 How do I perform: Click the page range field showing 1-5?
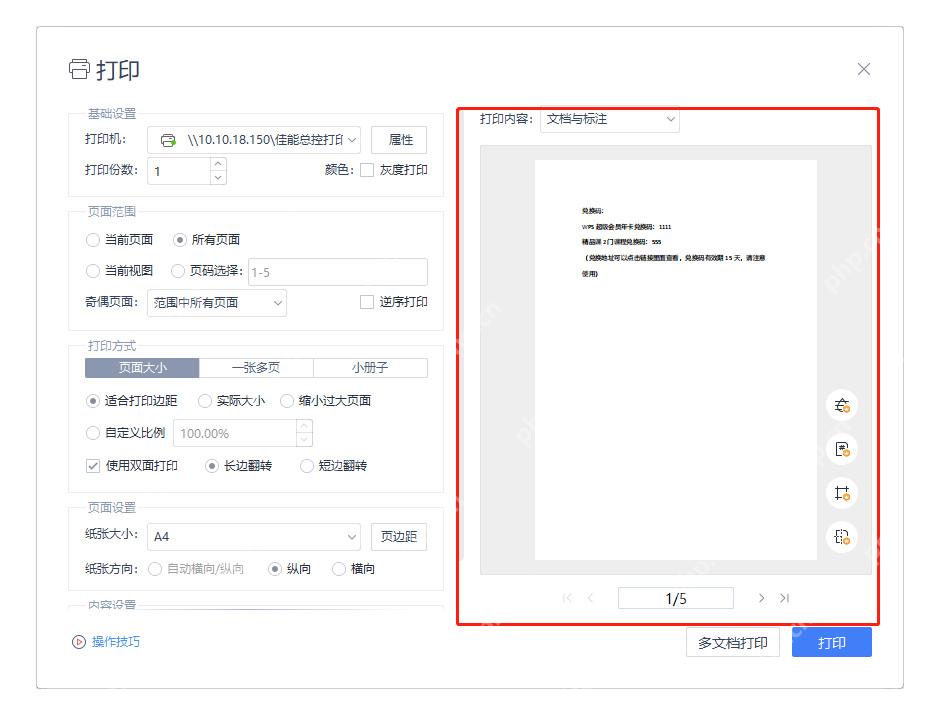tap(338, 272)
